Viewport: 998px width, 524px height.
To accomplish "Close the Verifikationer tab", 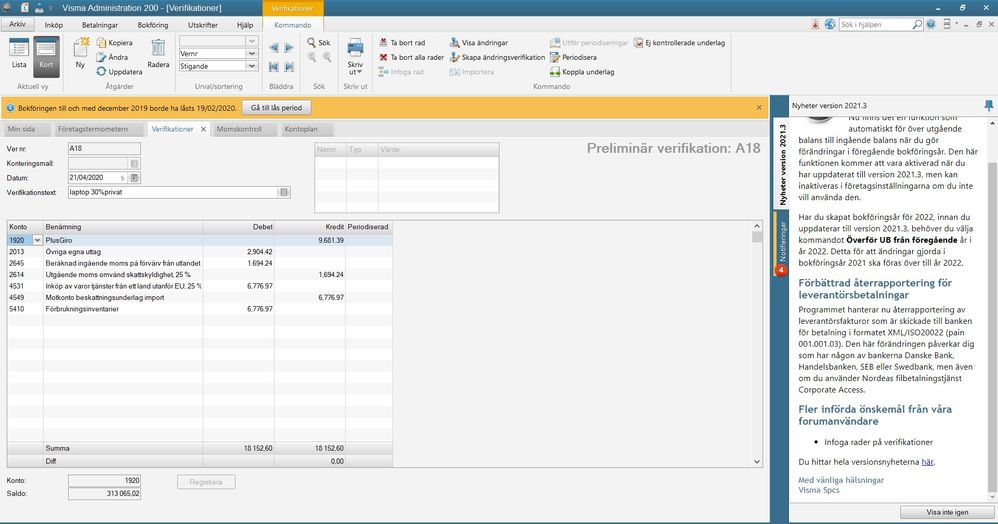I will 203,129.
